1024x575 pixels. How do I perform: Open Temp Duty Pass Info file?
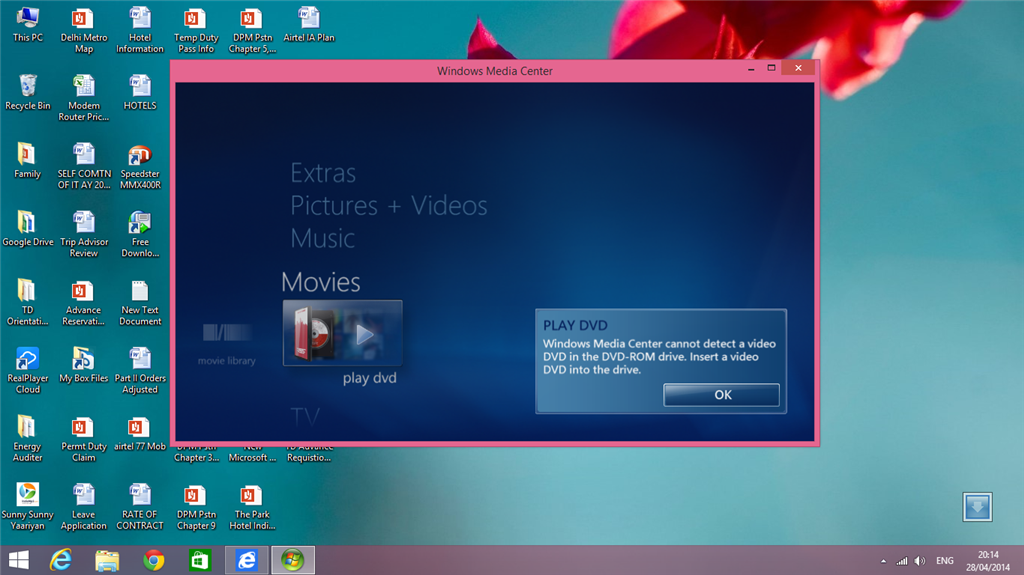click(196, 30)
